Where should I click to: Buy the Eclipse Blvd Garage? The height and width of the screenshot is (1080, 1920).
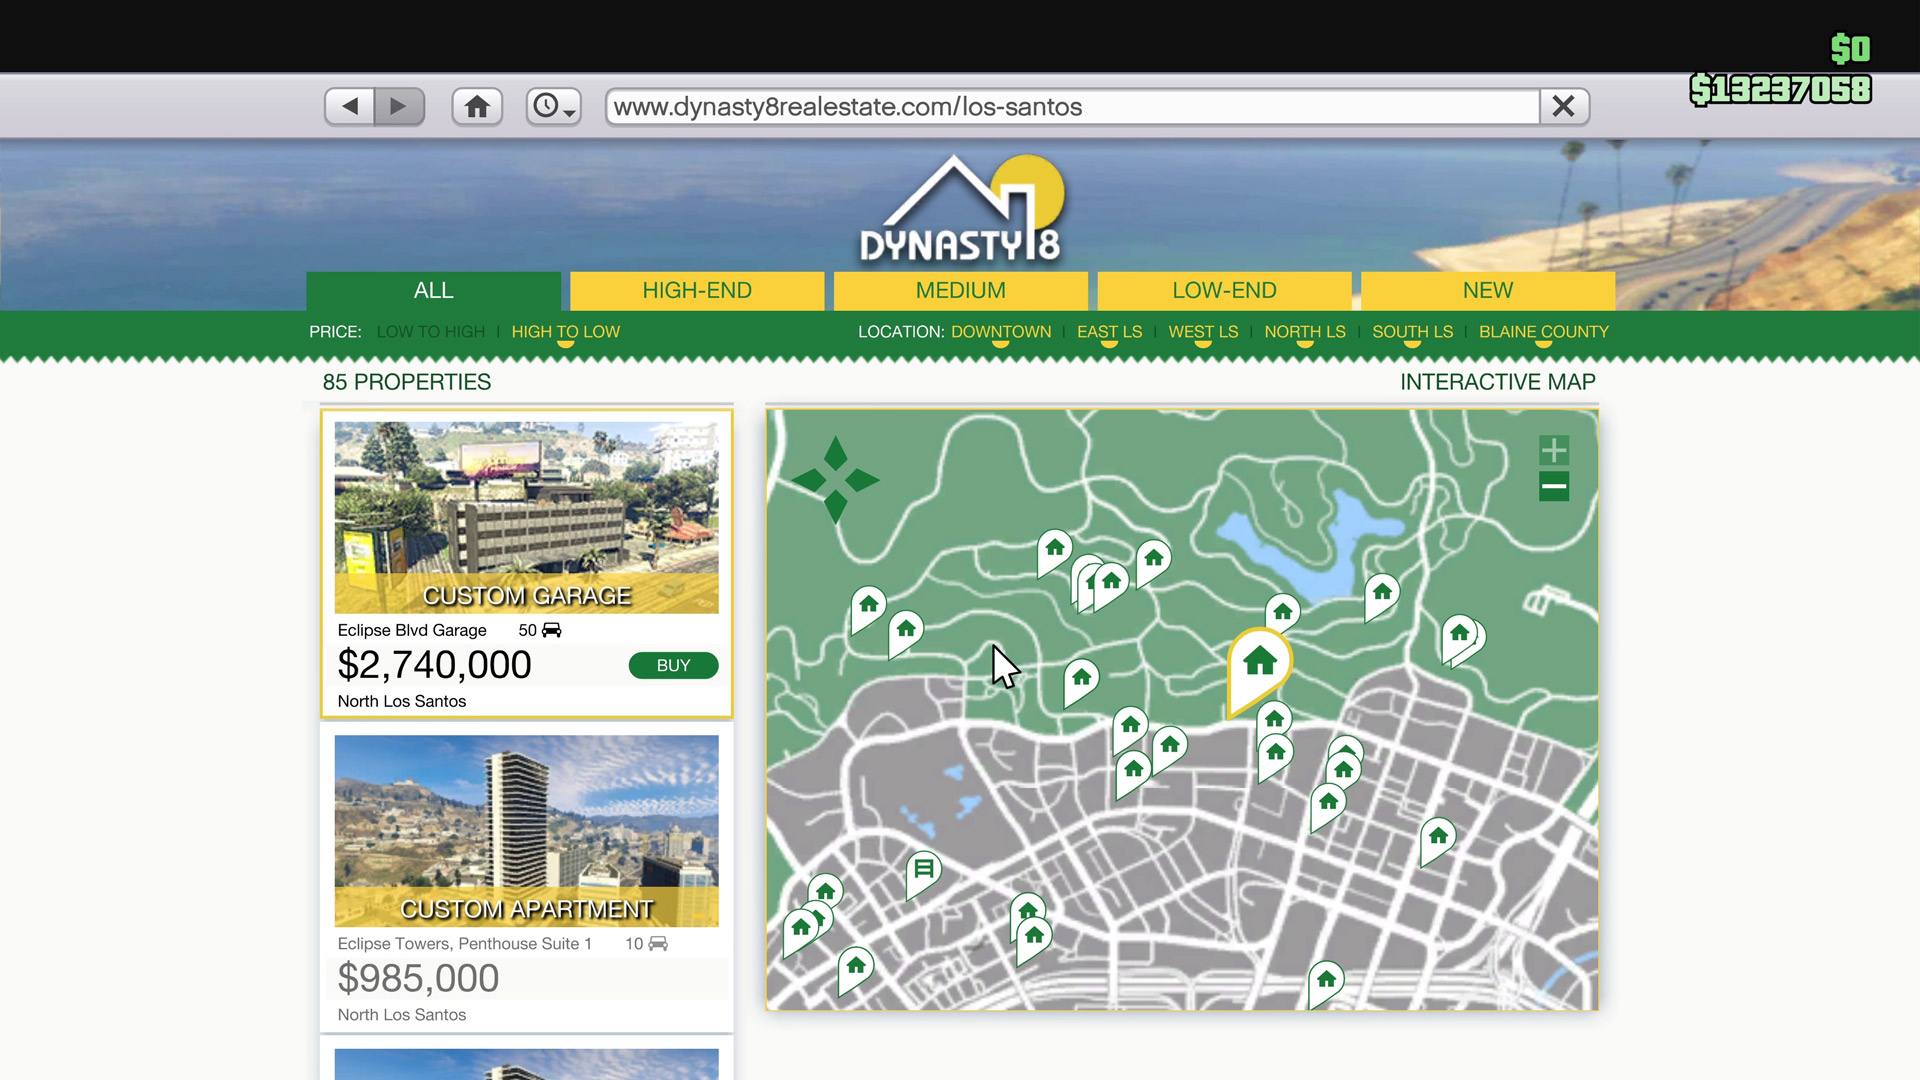(673, 666)
